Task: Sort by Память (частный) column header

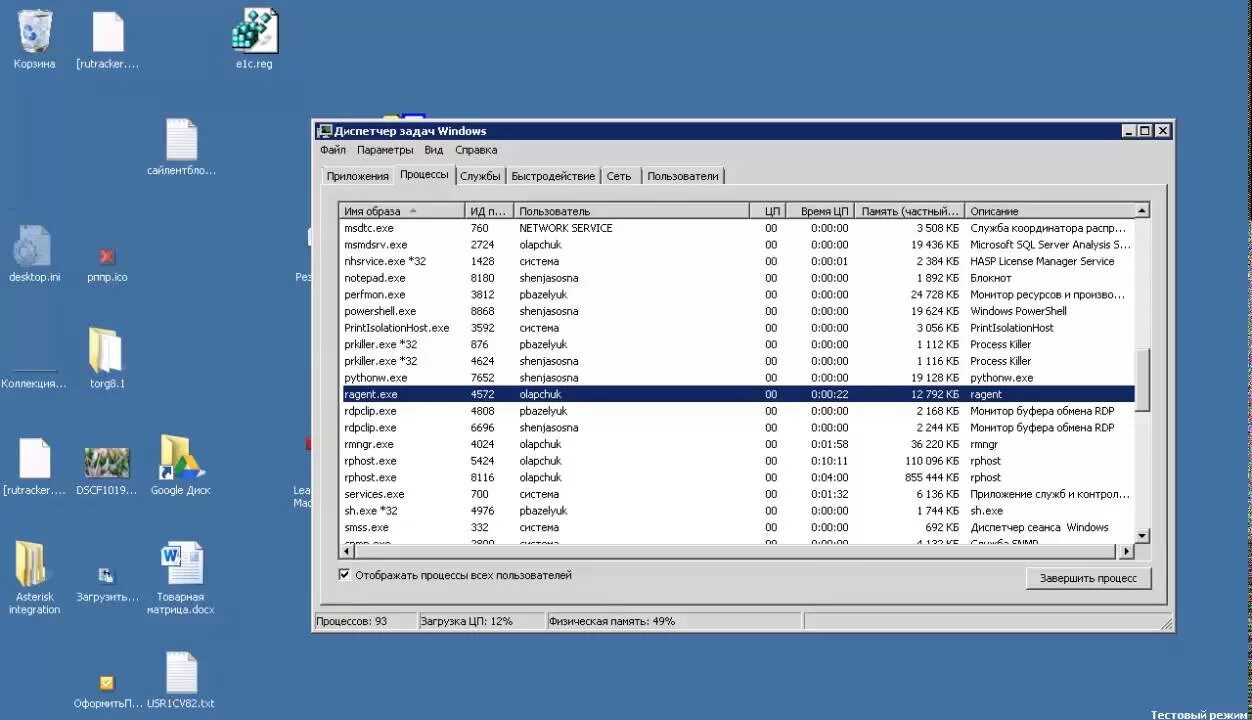Action: pyautogui.click(x=910, y=211)
